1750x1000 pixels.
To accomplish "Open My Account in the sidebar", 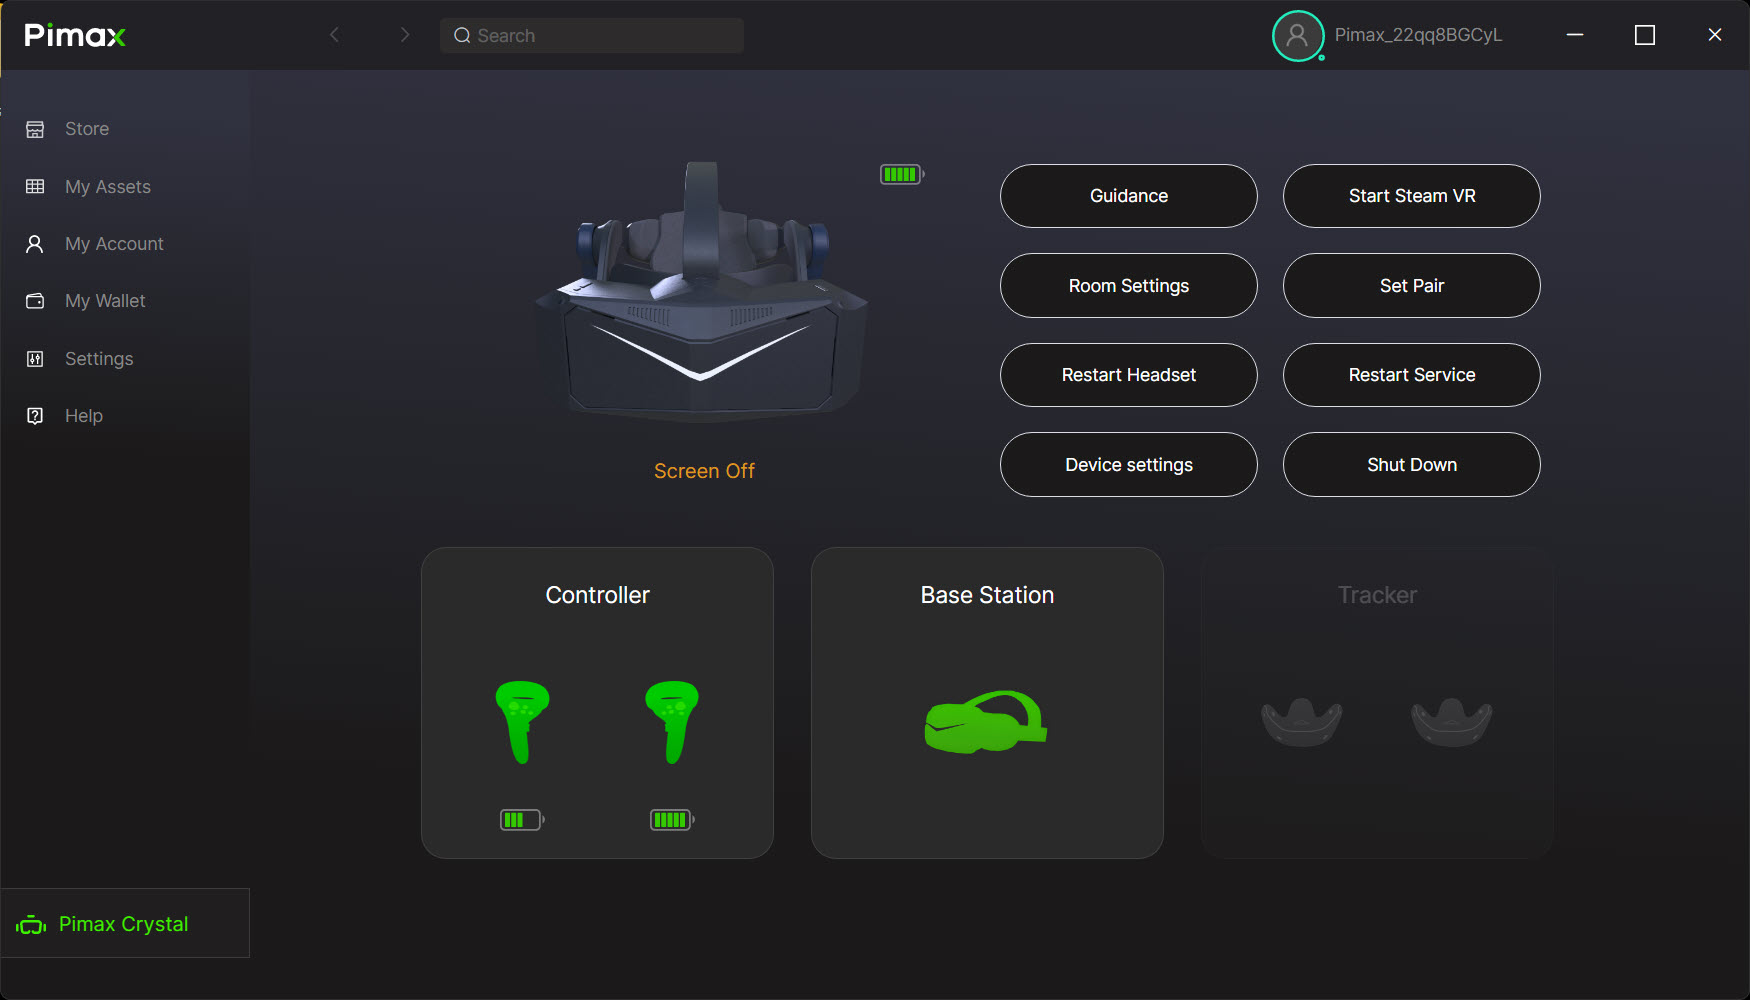I will 114,243.
